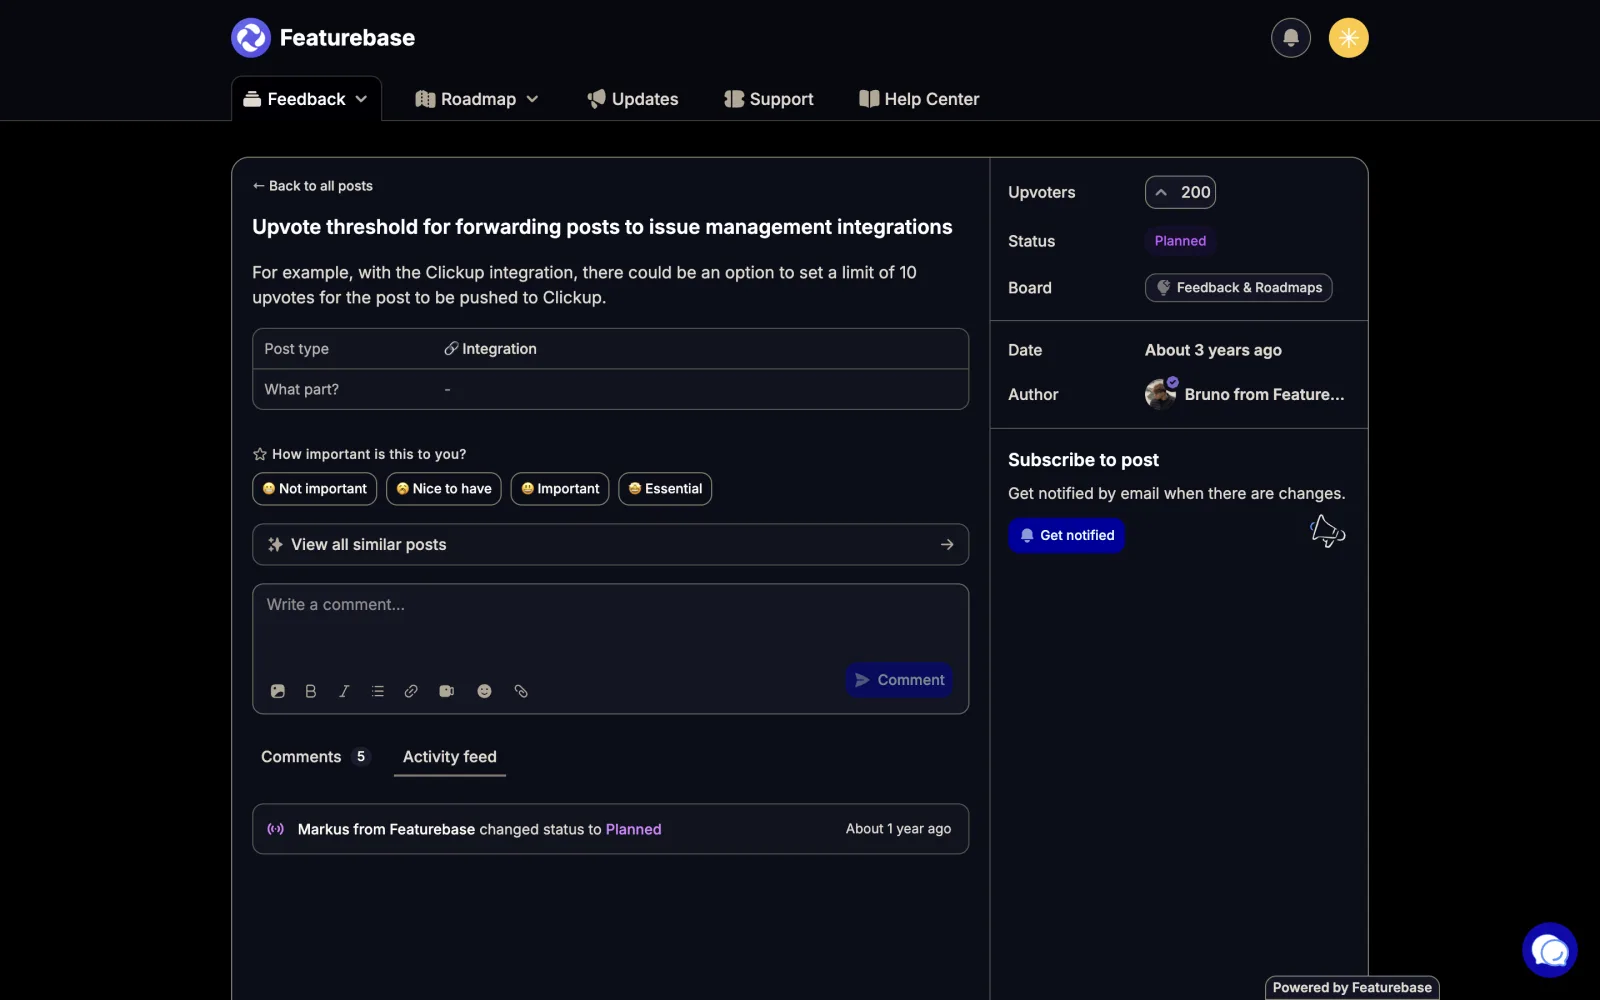Click the Featurebase logo icon

coord(251,38)
